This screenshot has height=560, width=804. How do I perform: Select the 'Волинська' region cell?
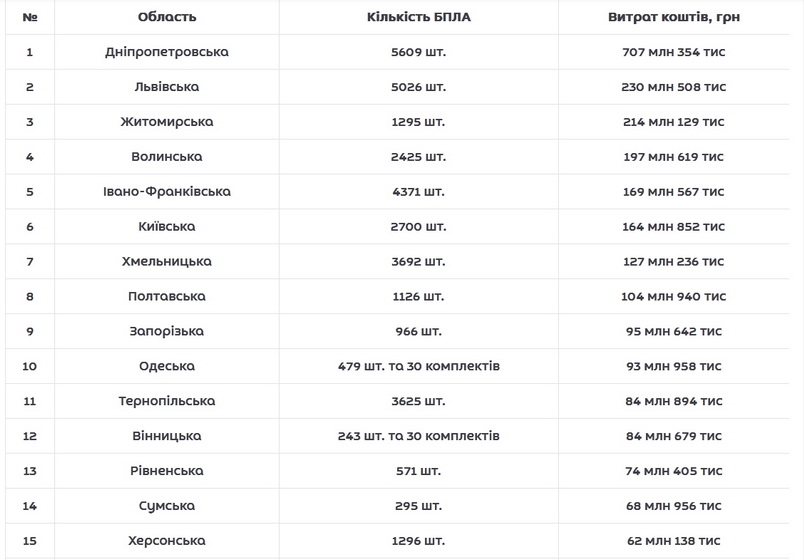(x=167, y=157)
